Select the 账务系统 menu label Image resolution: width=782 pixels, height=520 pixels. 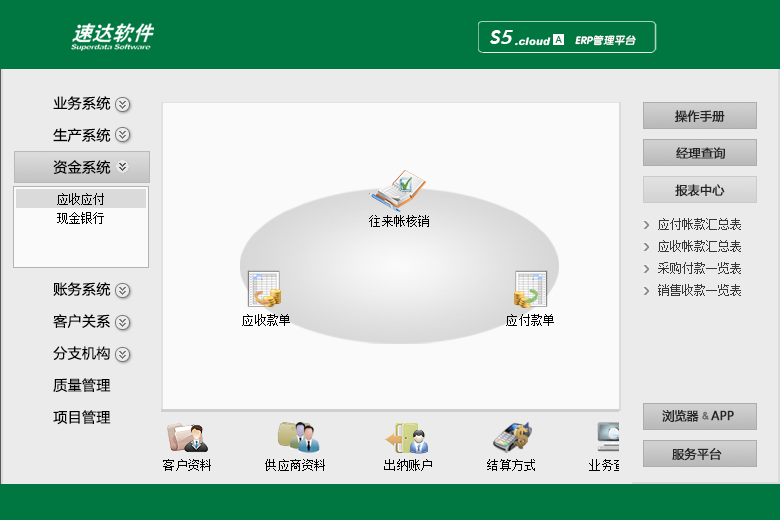click(x=82, y=290)
